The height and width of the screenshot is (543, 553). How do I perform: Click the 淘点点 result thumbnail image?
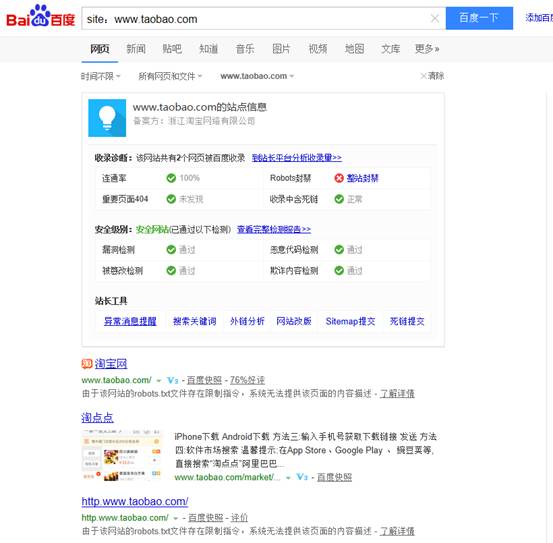click(122, 455)
